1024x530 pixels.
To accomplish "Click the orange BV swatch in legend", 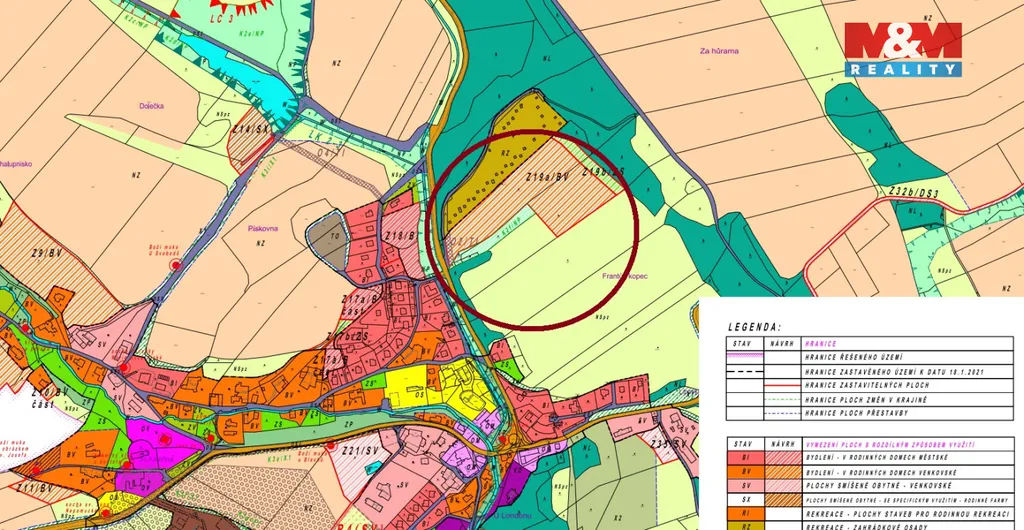I will tap(744, 473).
